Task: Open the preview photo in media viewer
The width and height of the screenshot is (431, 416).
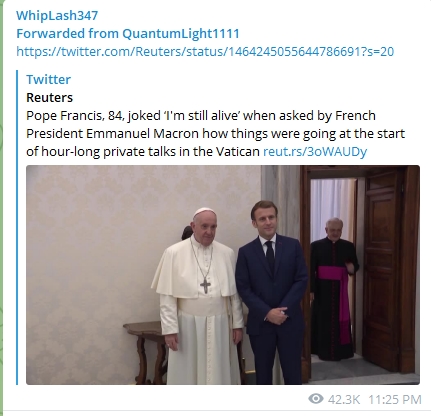Action: (x=223, y=275)
